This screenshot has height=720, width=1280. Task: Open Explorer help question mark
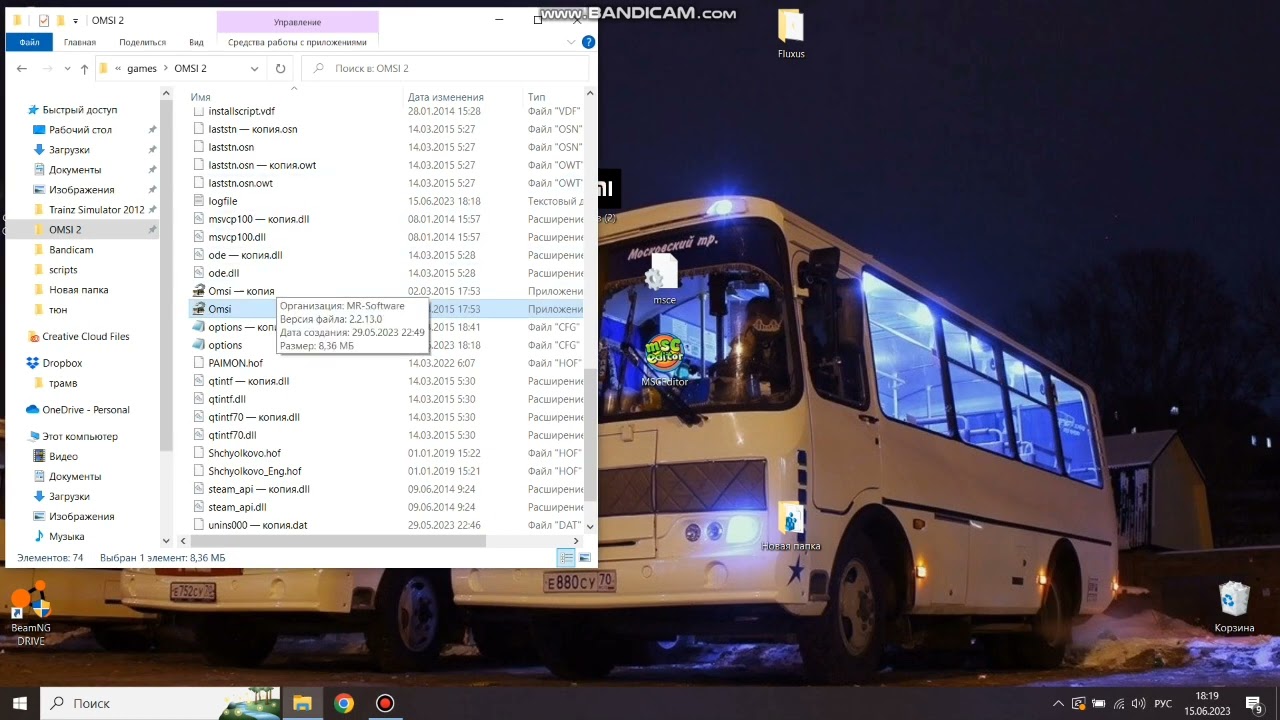tap(589, 42)
